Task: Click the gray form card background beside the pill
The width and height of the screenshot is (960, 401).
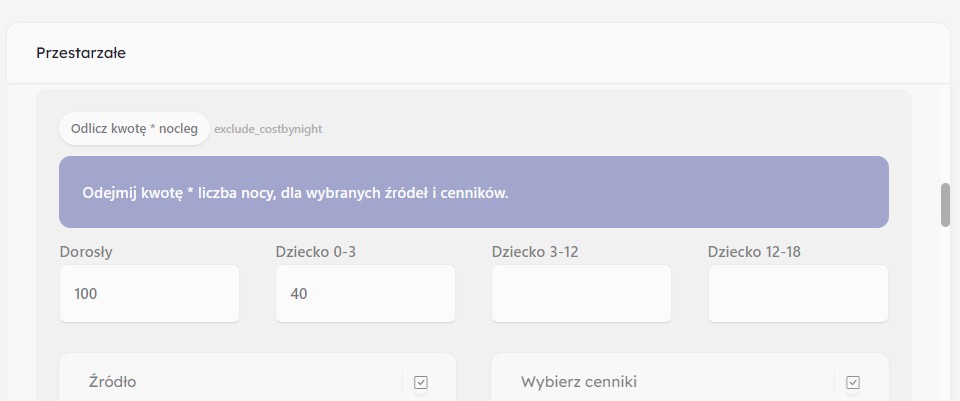Action: tap(600, 128)
